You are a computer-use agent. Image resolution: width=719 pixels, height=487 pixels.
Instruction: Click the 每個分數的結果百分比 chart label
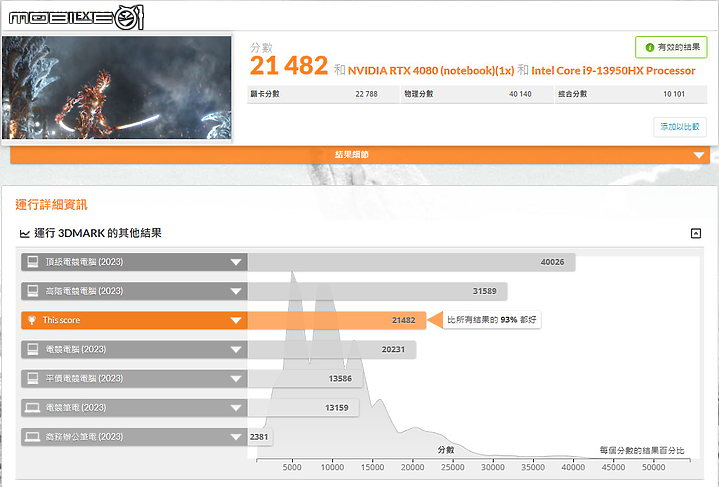(642, 450)
